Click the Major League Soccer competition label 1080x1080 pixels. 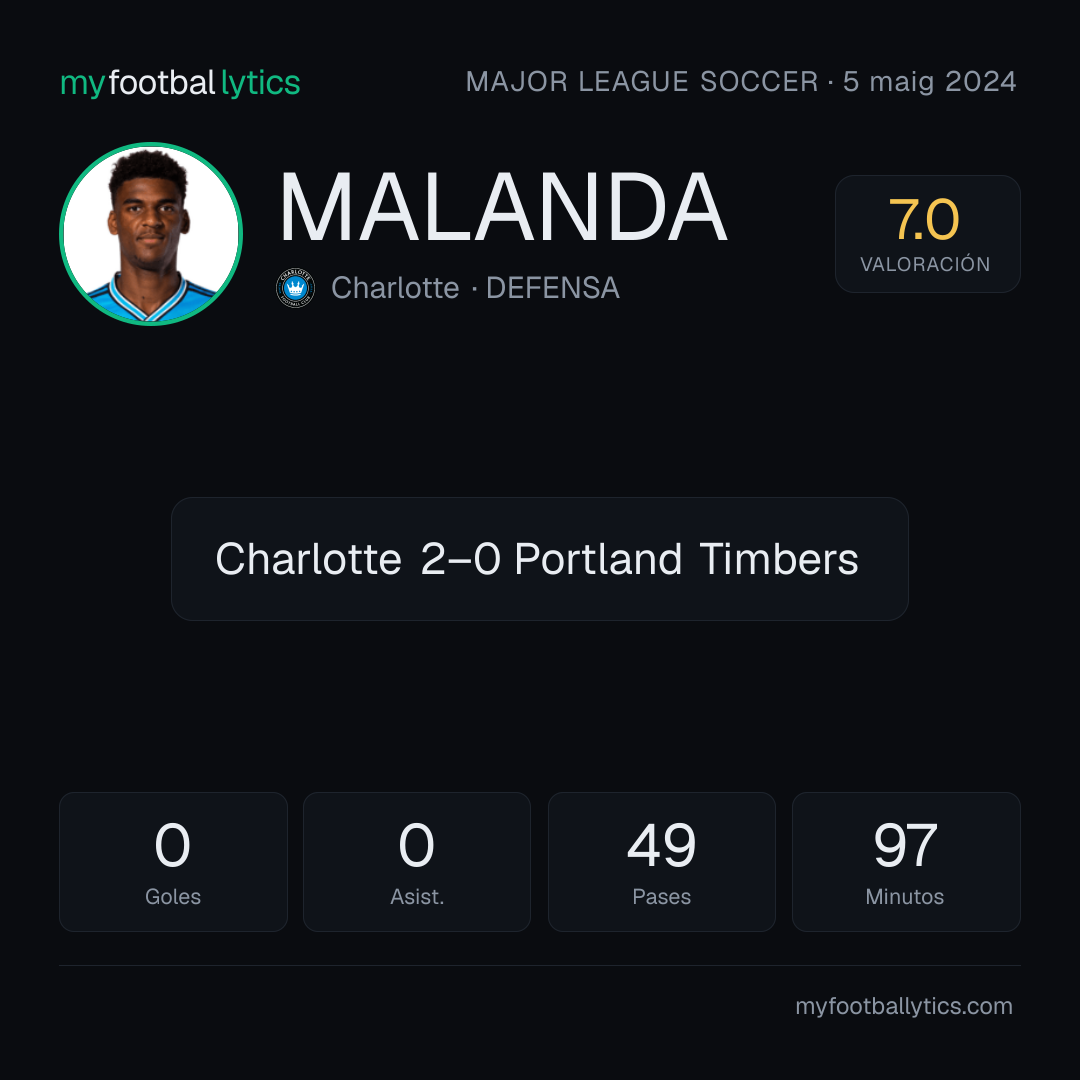(x=642, y=81)
